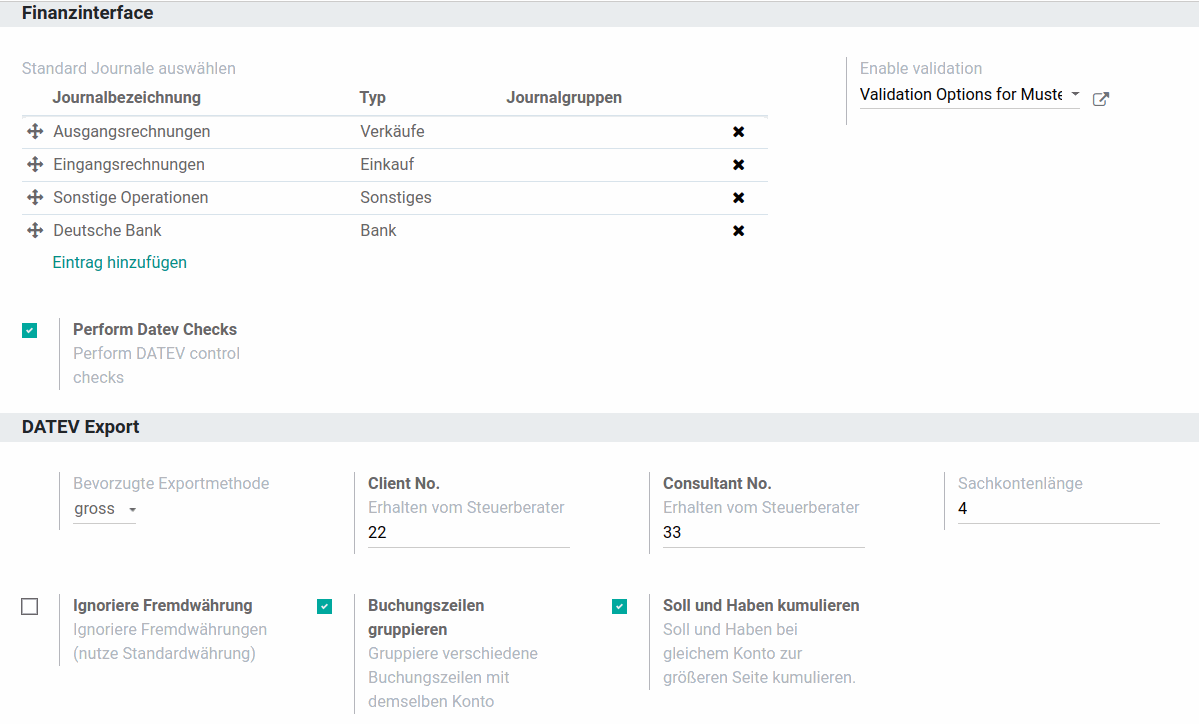Screen dimensions: 1199x724
Task: Toggle Soll und Haben kumulieren checkbox
Action: pyautogui.click(x=619, y=606)
